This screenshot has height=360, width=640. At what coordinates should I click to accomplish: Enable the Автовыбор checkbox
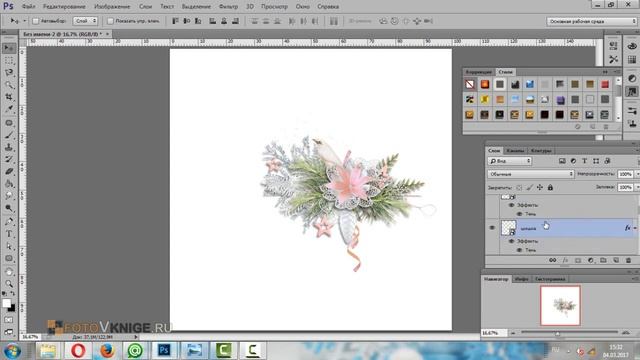pyautogui.click(x=36, y=21)
